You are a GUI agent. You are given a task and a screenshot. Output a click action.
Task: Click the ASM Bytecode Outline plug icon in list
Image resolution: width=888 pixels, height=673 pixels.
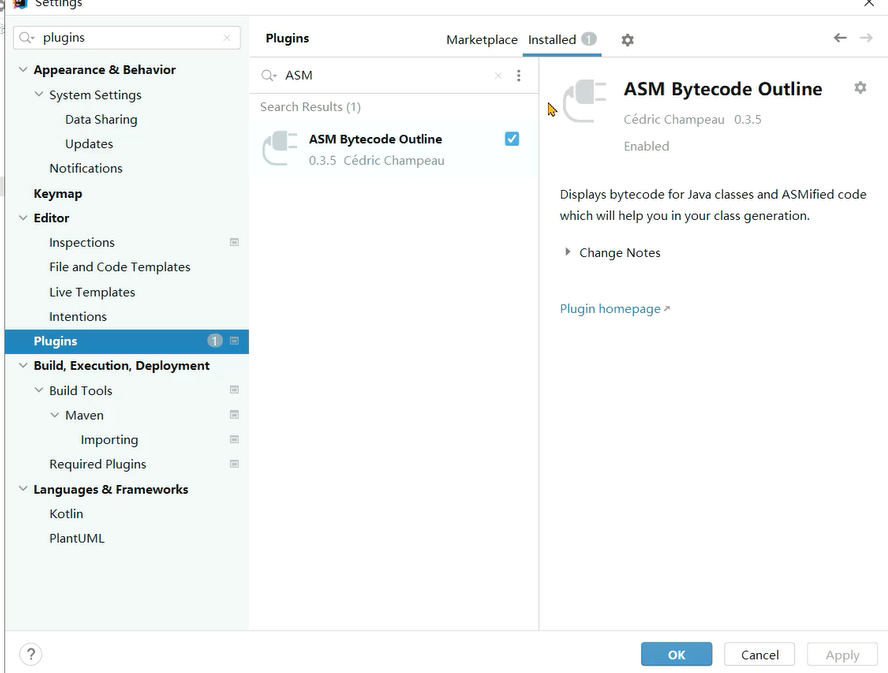[280, 149]
